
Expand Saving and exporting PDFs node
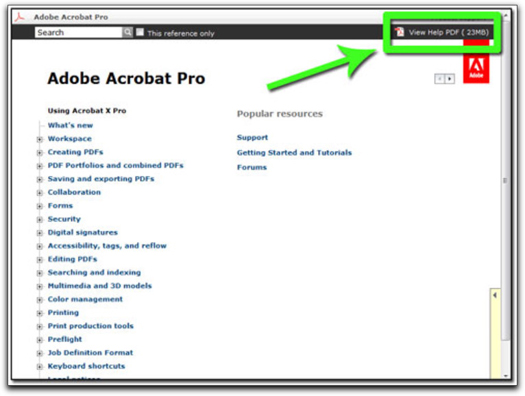[x=40, y=179]
